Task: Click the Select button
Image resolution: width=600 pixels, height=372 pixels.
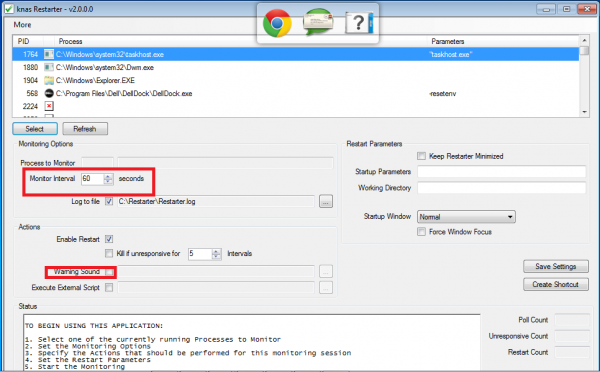Action: (35, 129)
